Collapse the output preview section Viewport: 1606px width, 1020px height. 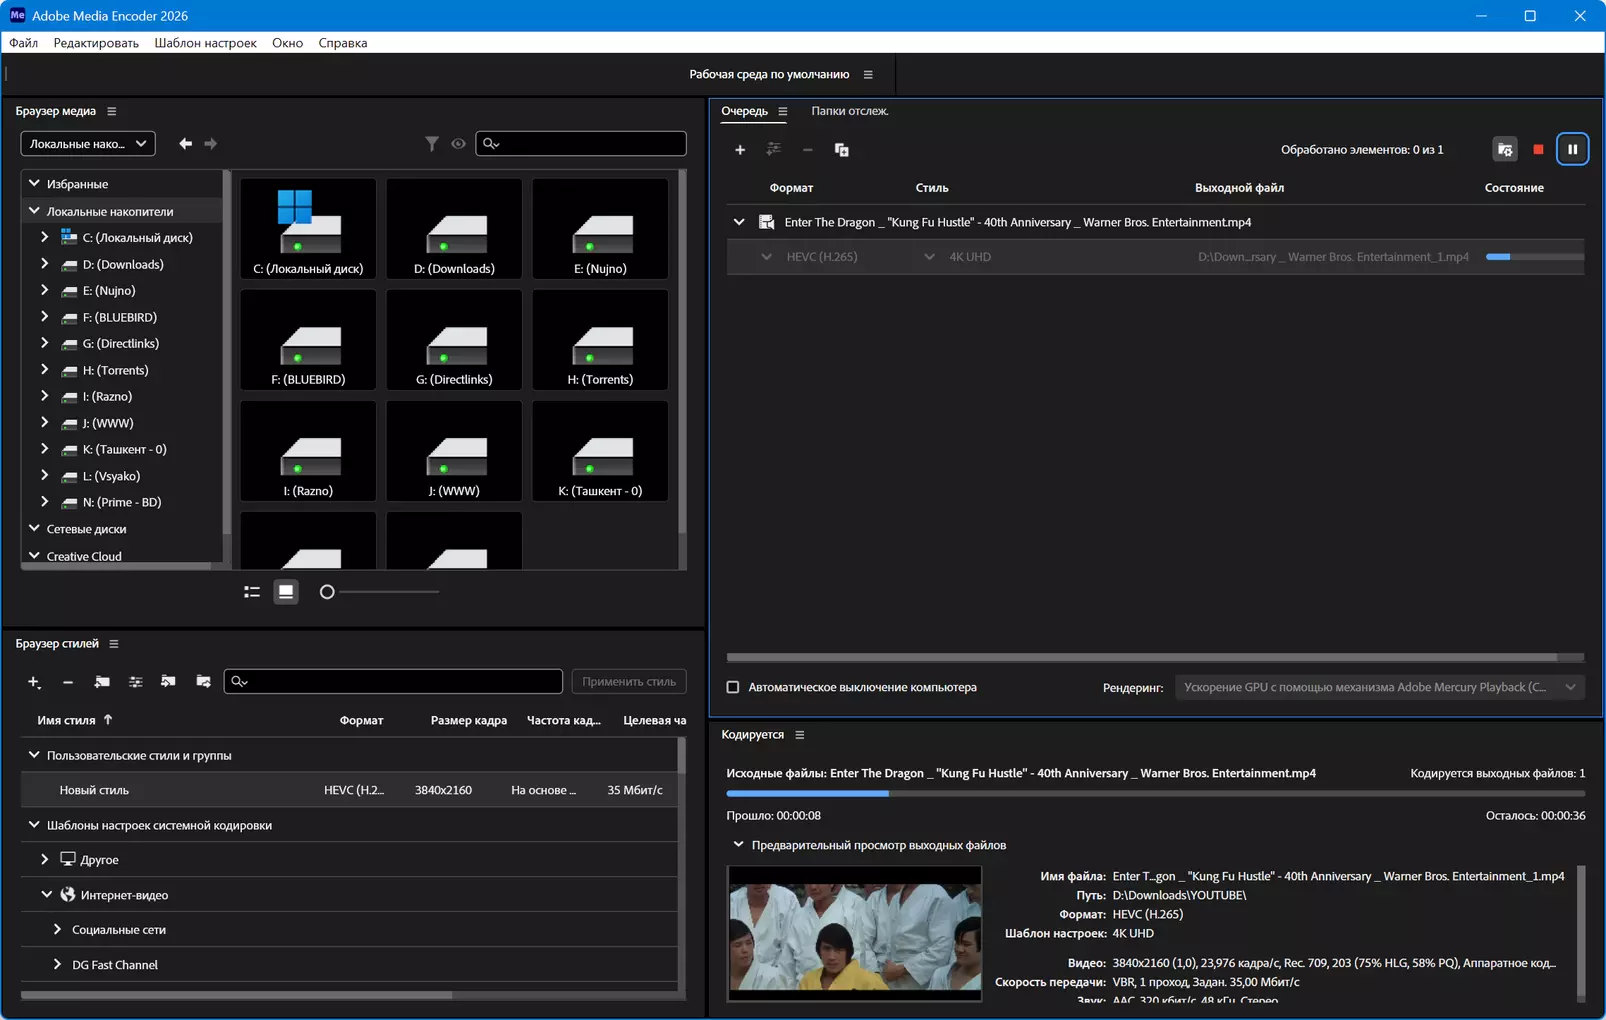(738, 845)
